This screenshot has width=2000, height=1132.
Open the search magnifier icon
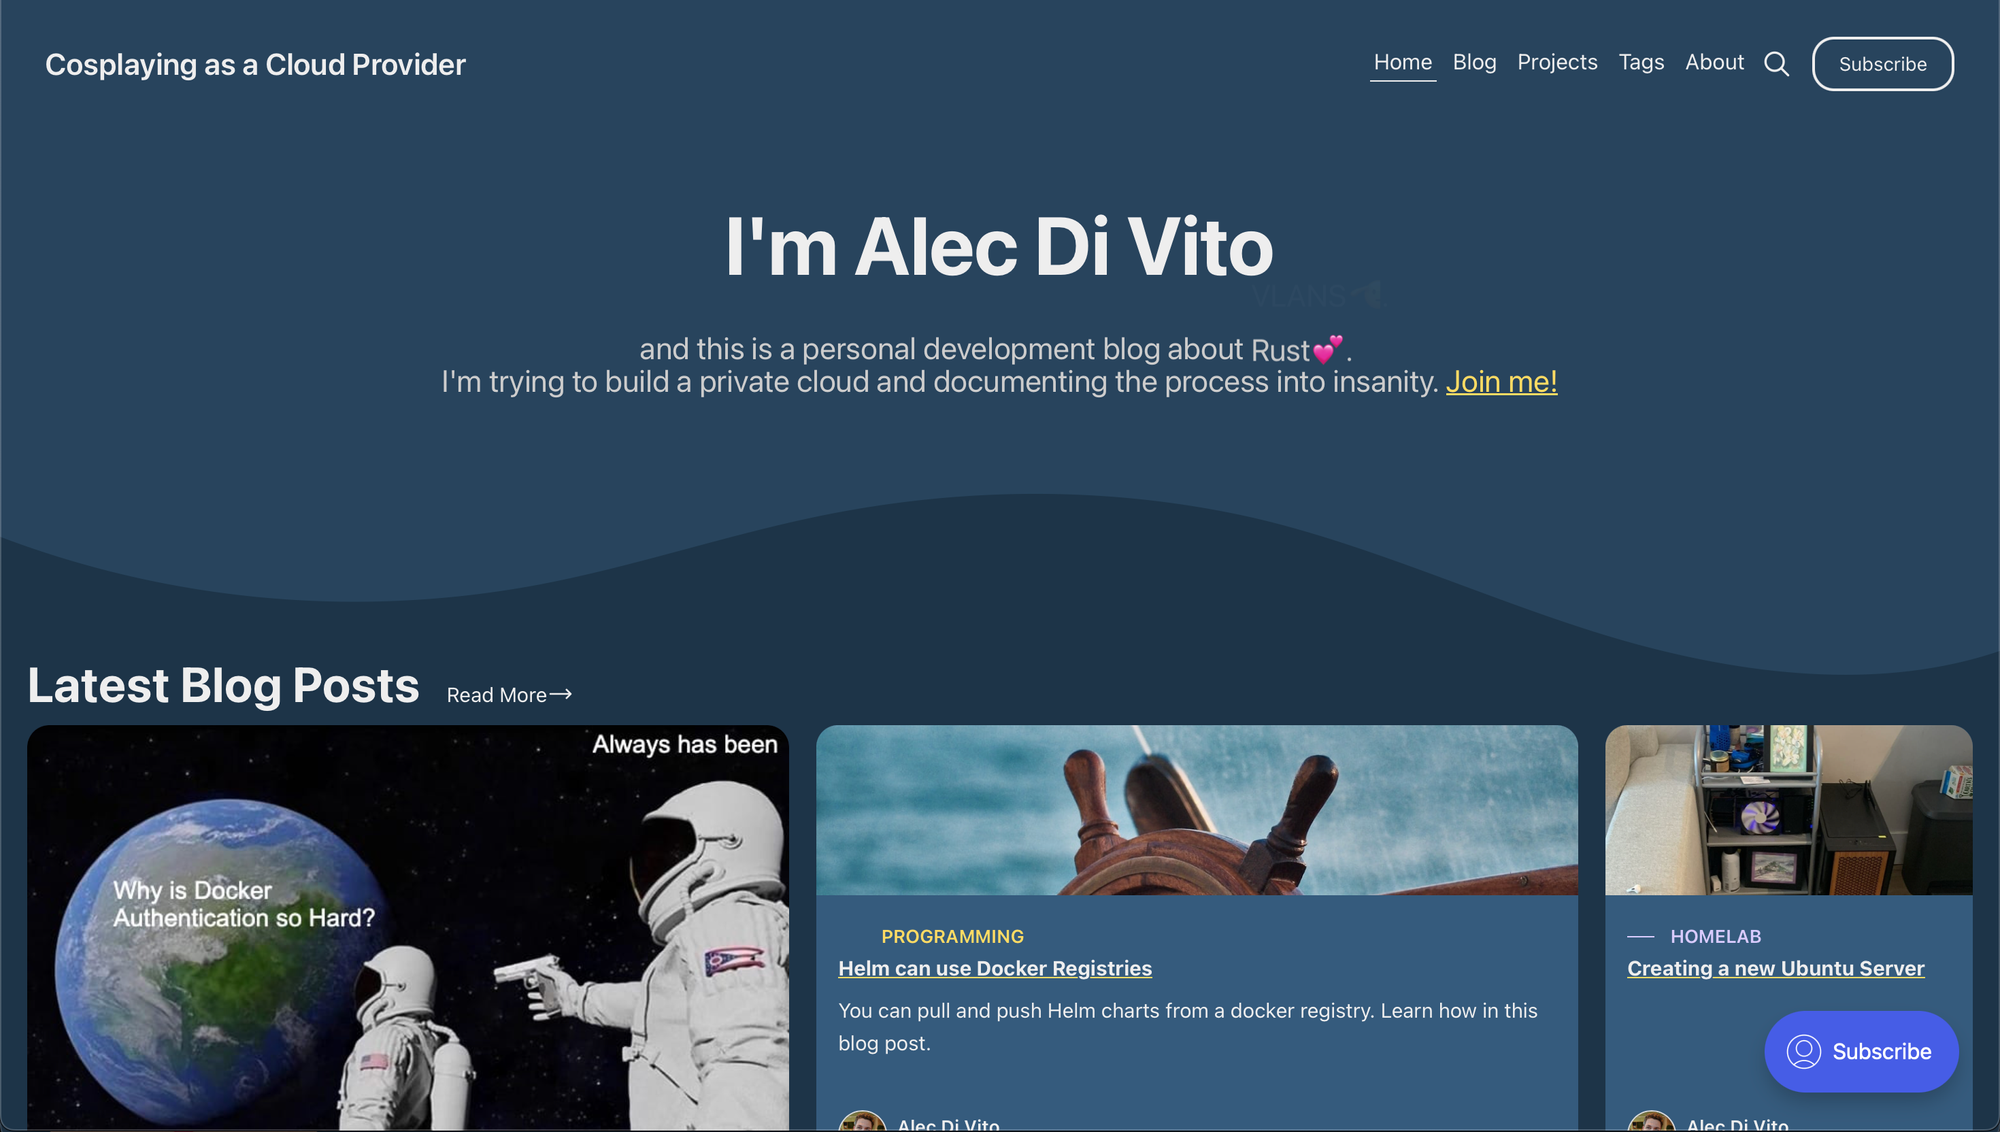(1776, 64)
